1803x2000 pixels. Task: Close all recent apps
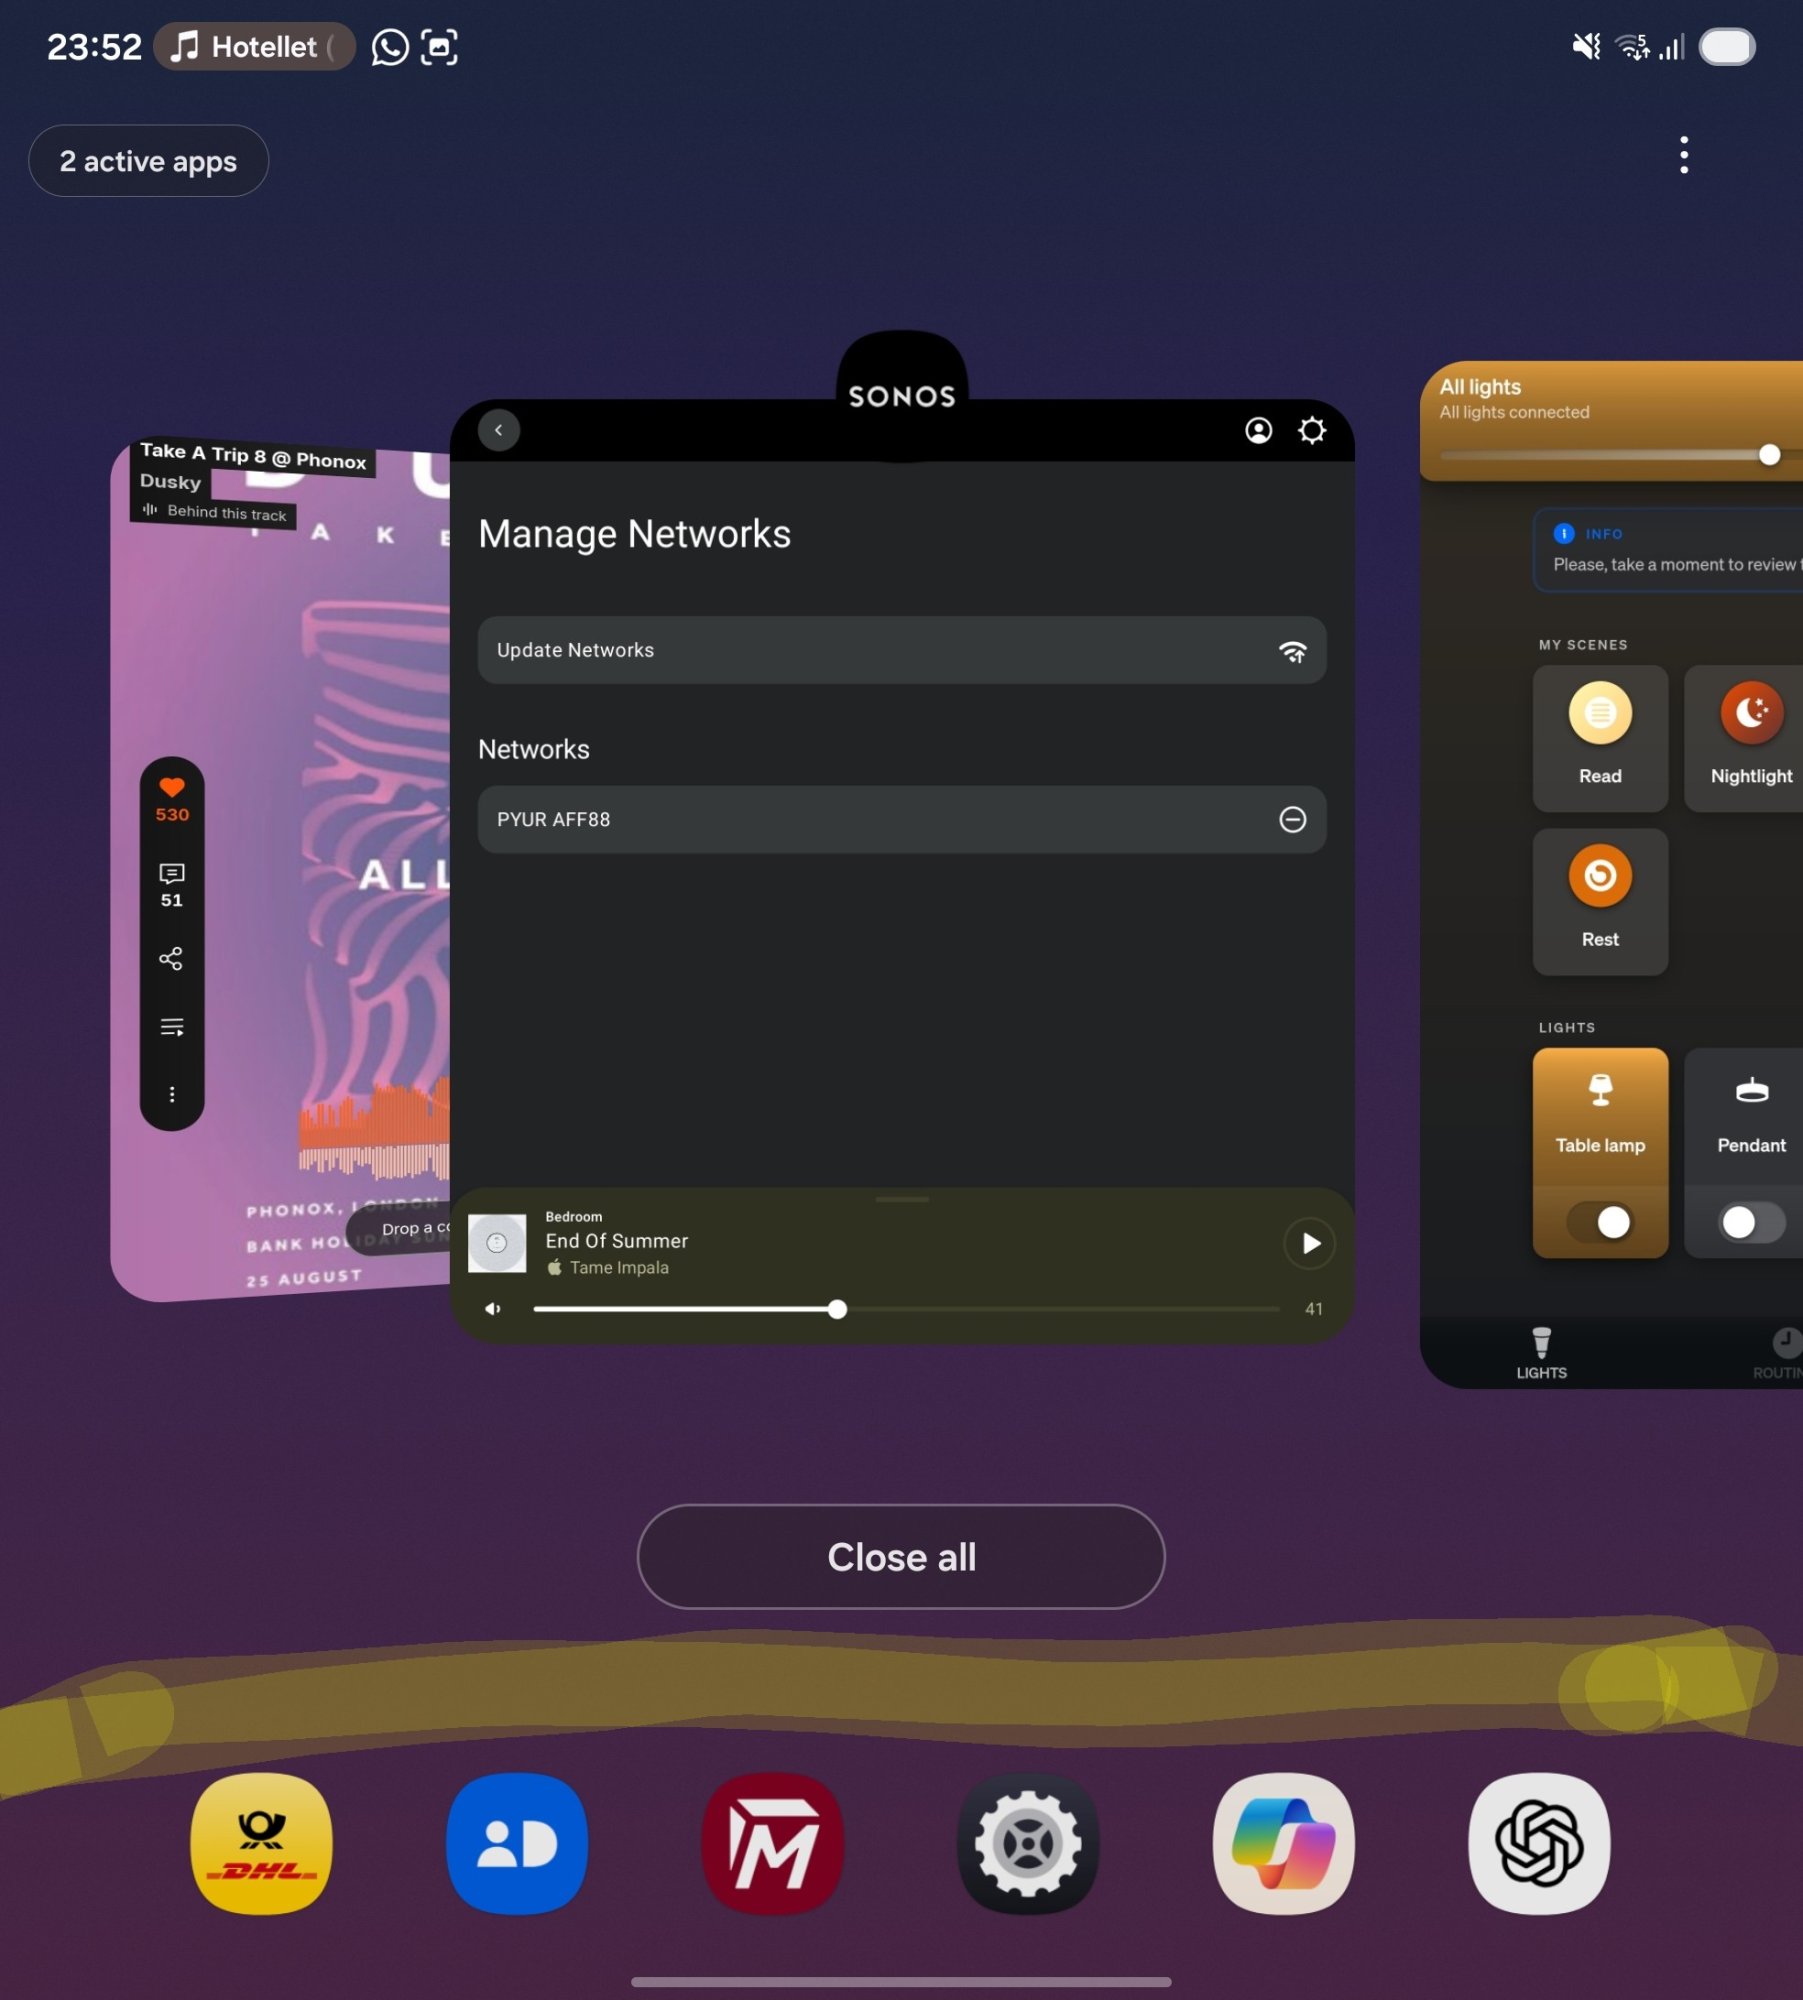click(901, 1557)
